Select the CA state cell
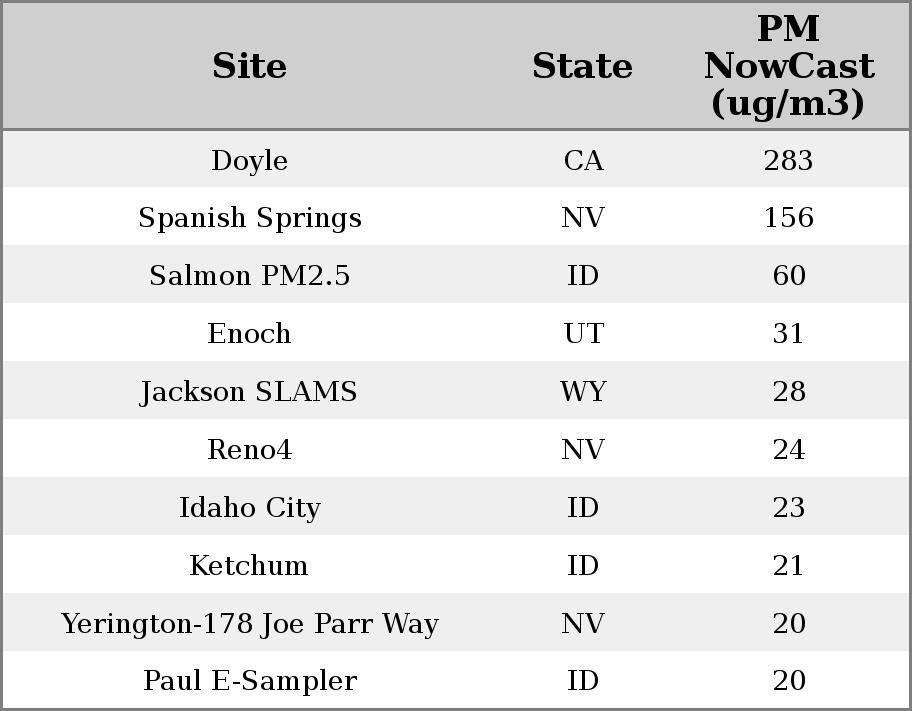 [x=583, y=160]
